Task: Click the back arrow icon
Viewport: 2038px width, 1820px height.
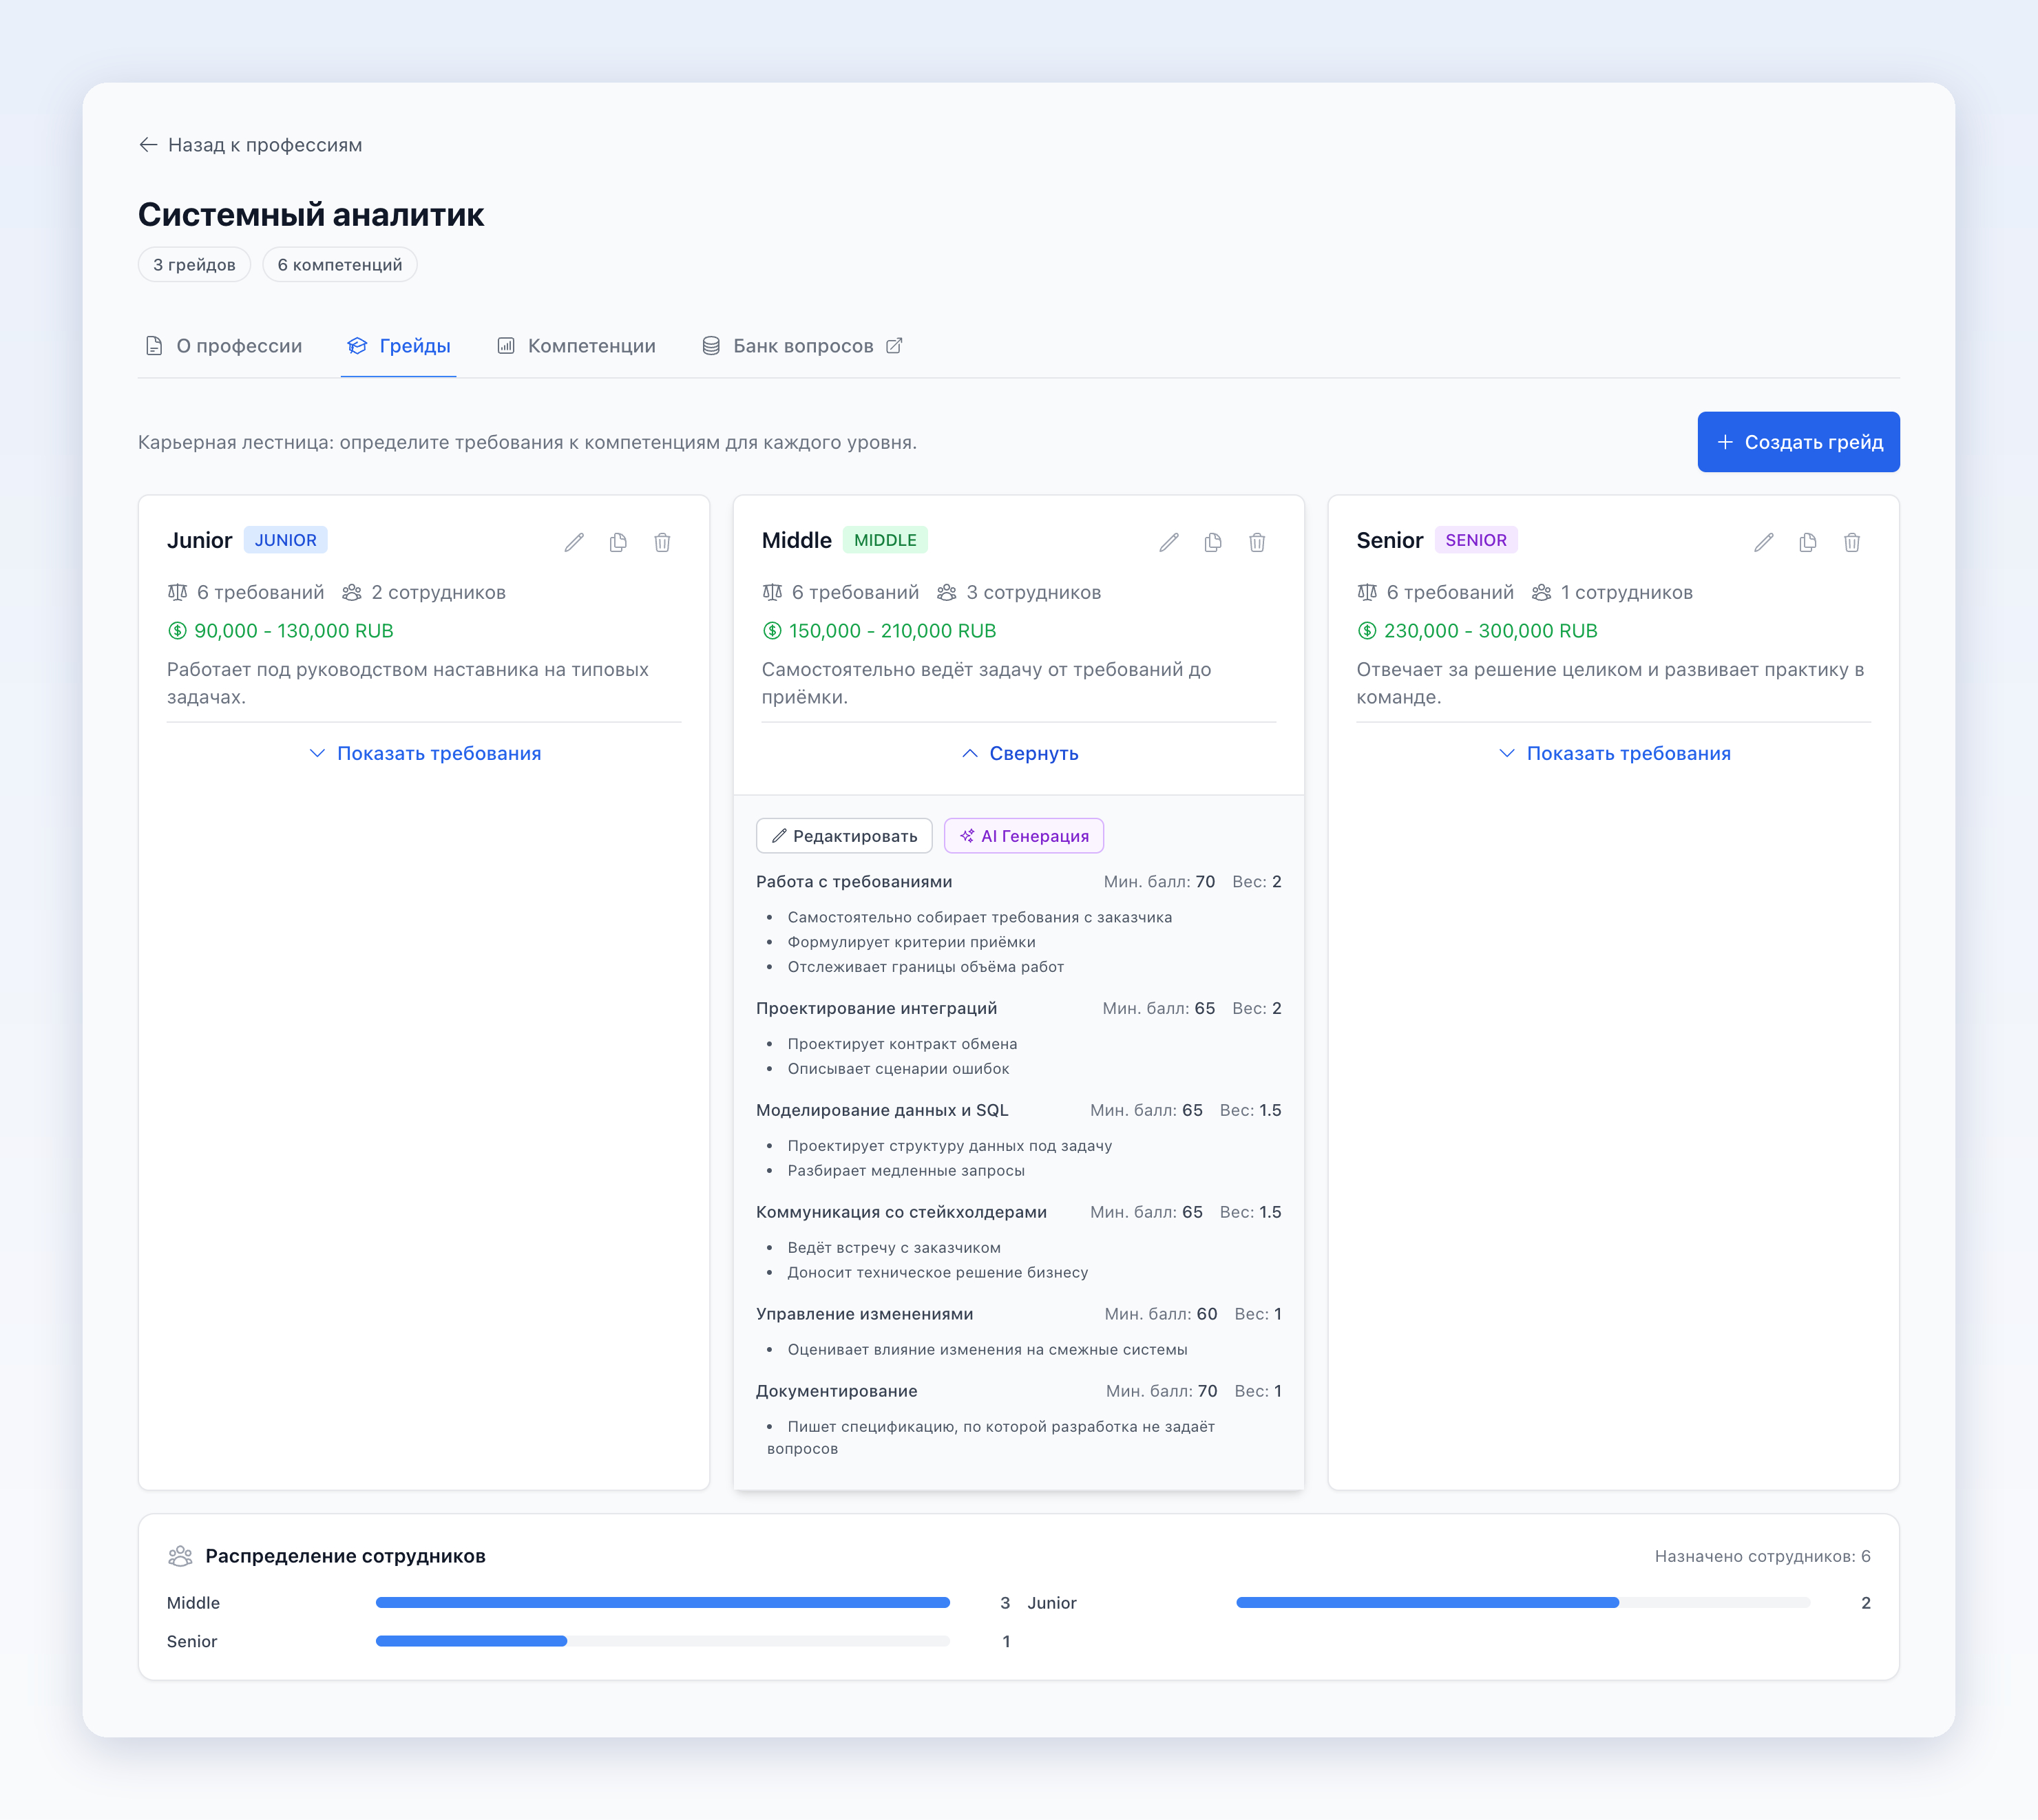Action: tap(148, 145)
